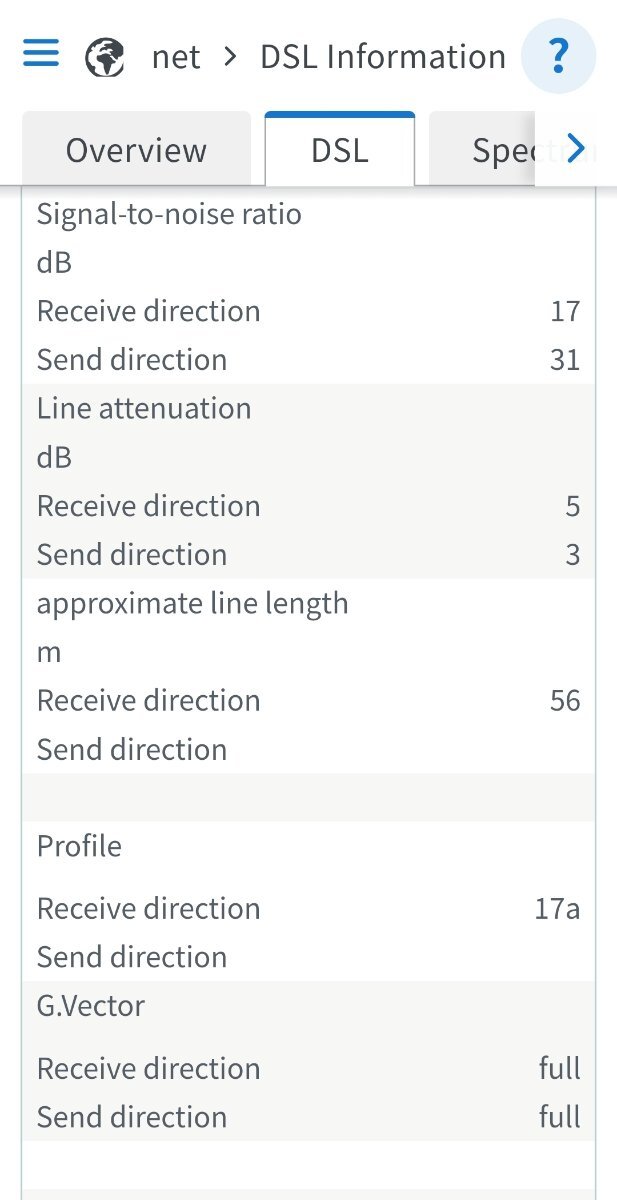Click signal-to-noise send value 31
The height and width of the screenshot is (1200, 617).
click(x=565, y=360)
